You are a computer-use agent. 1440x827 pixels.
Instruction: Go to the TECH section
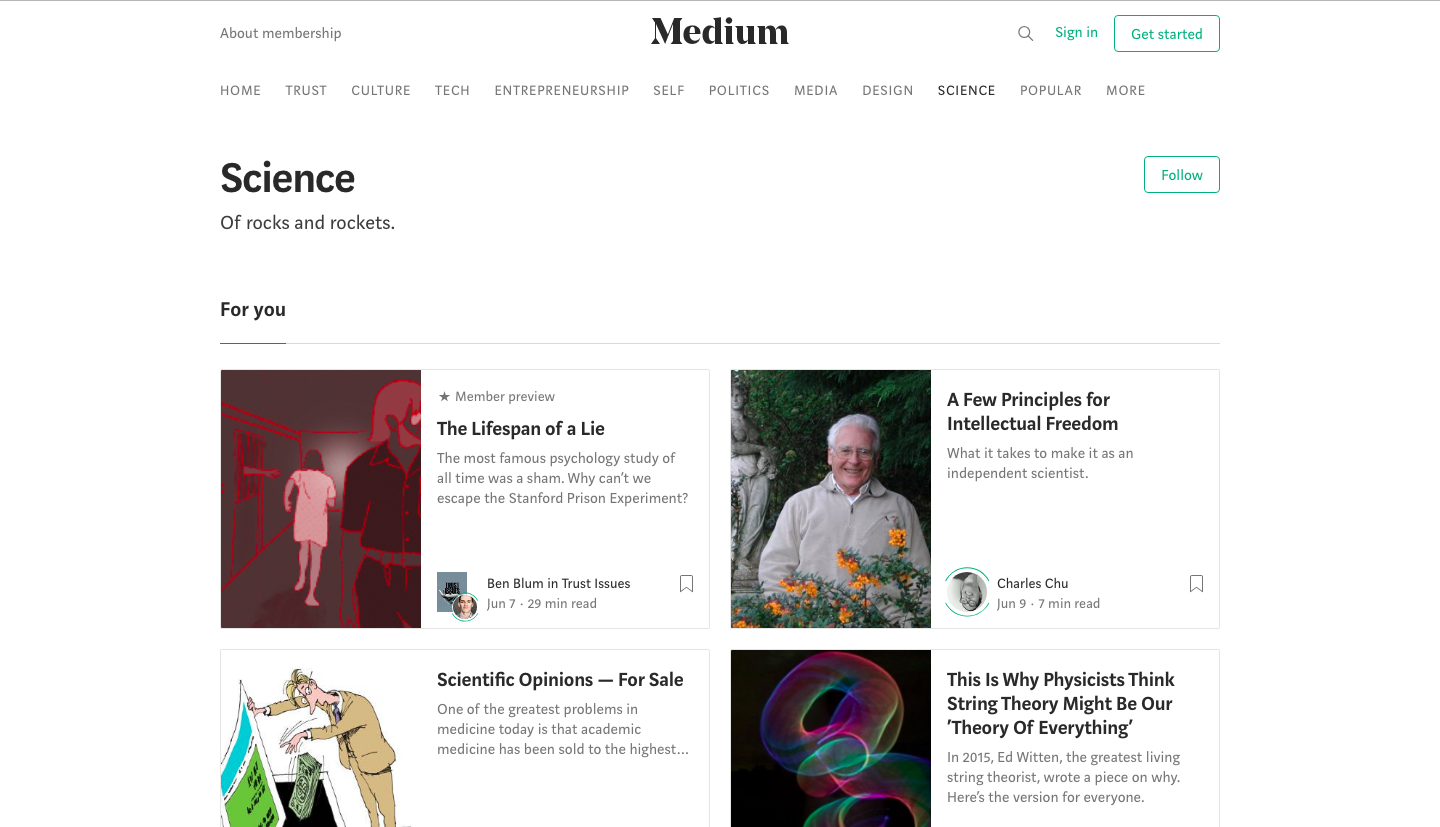pyautogui.click(x=452, y=90)
